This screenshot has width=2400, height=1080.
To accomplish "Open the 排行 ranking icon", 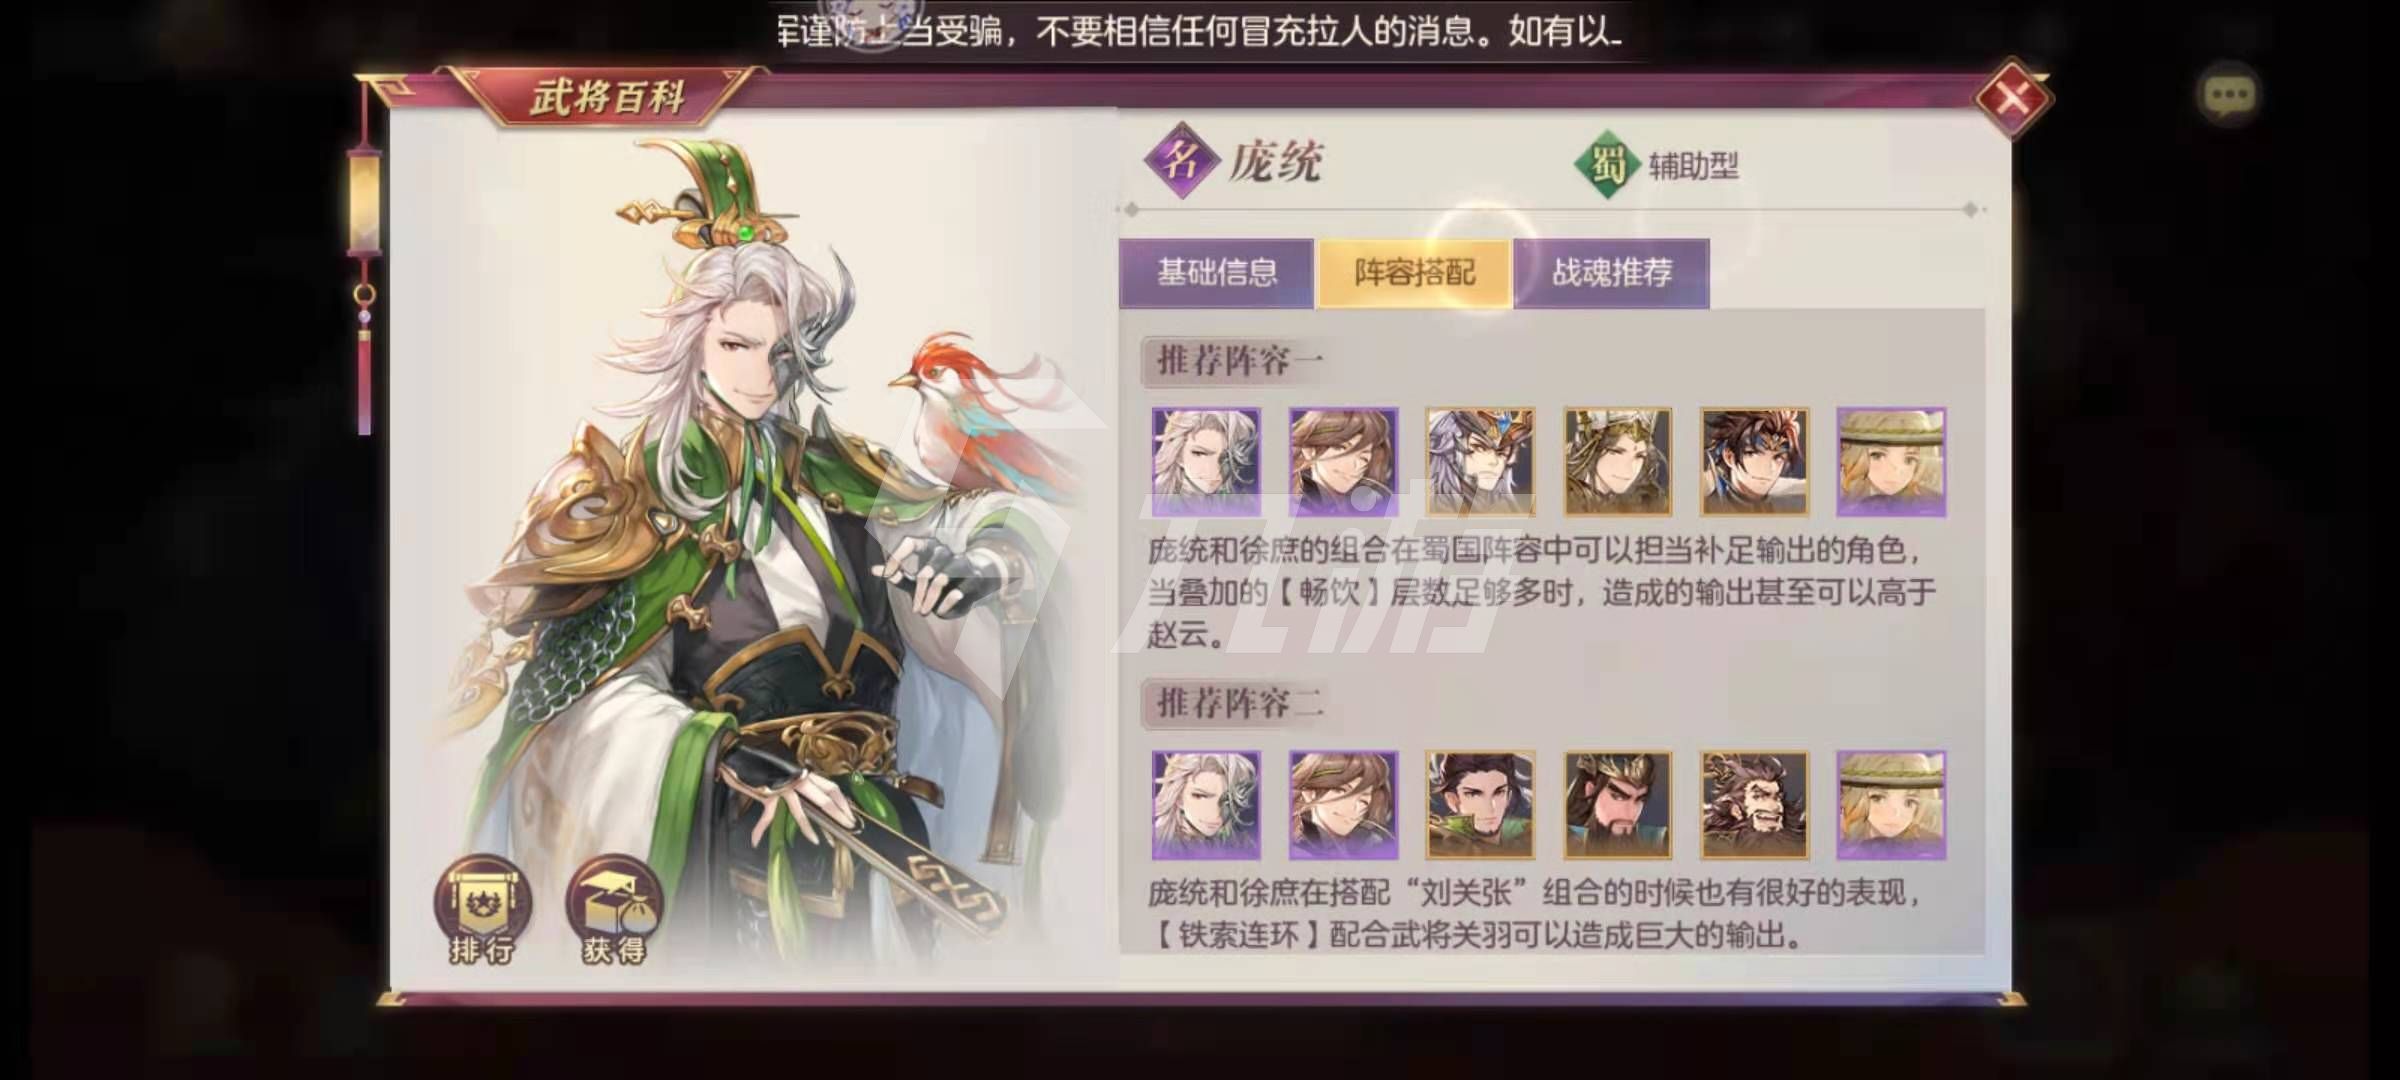I will pyautogui.click(x=482, y=910).
